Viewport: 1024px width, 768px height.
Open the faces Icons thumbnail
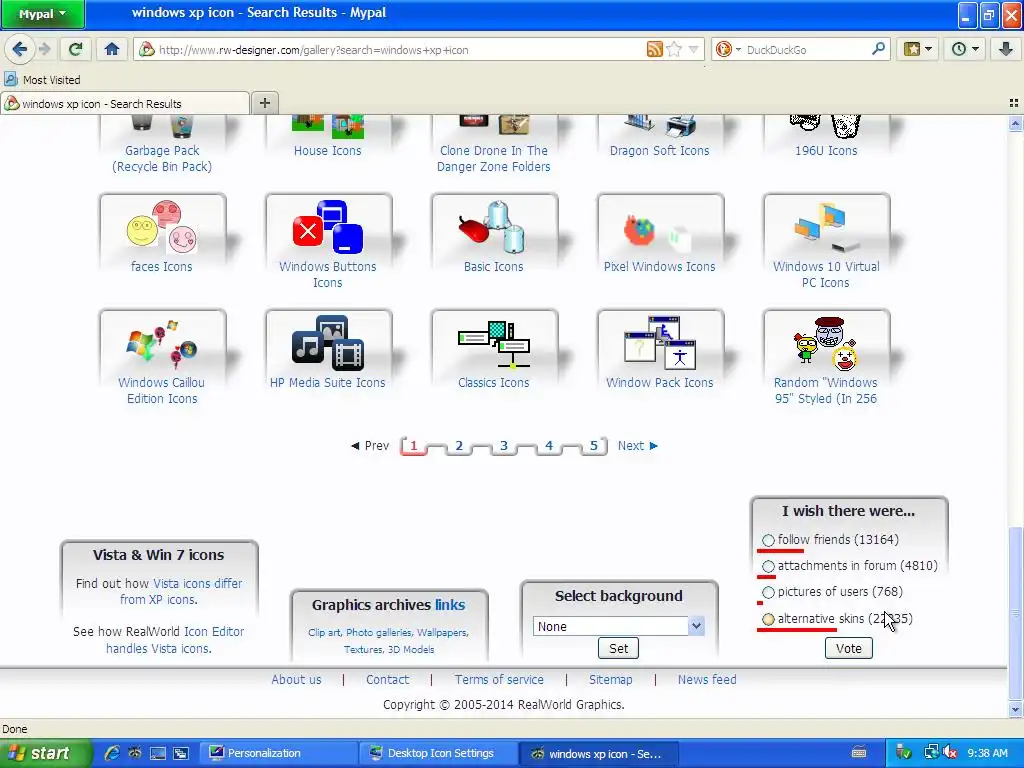163,227
